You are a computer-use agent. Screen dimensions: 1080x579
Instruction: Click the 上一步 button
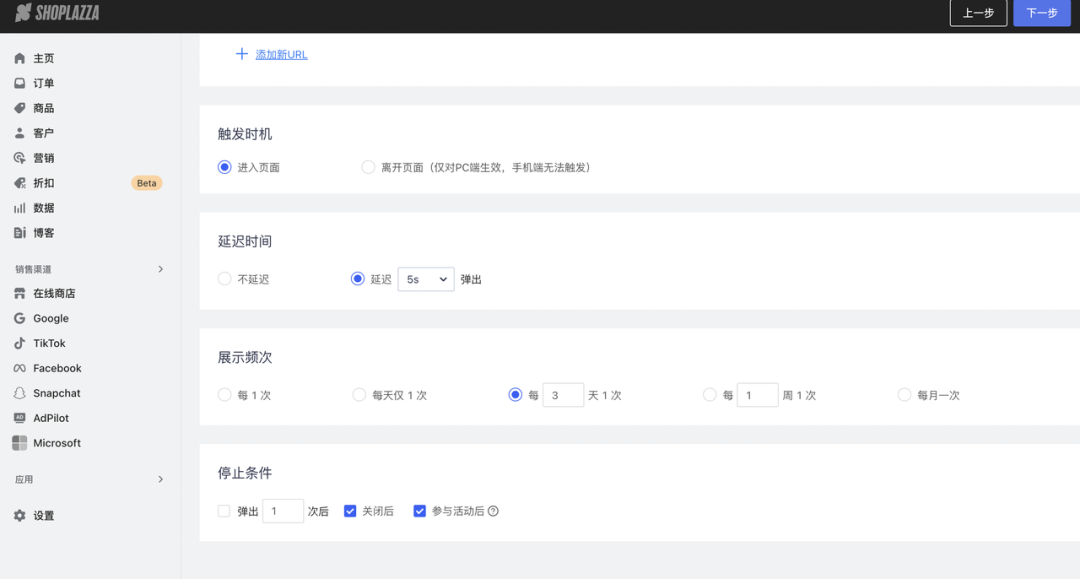978,13
